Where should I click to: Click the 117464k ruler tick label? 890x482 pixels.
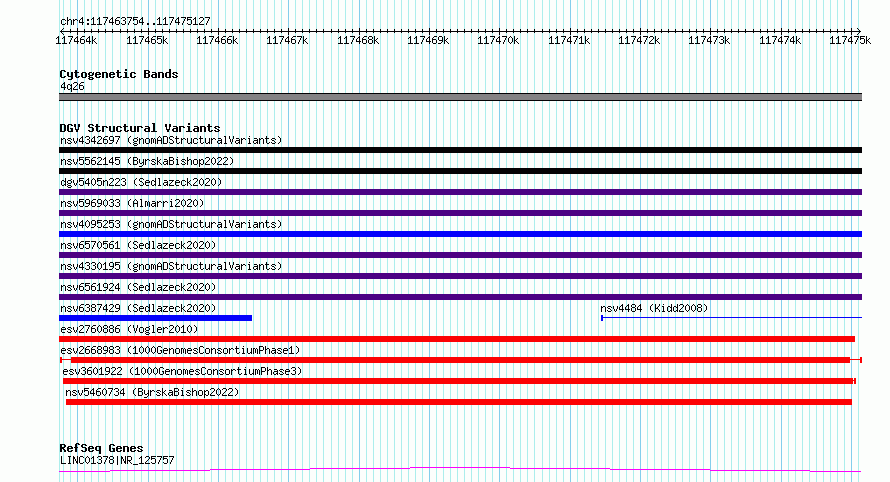[76, 40]
